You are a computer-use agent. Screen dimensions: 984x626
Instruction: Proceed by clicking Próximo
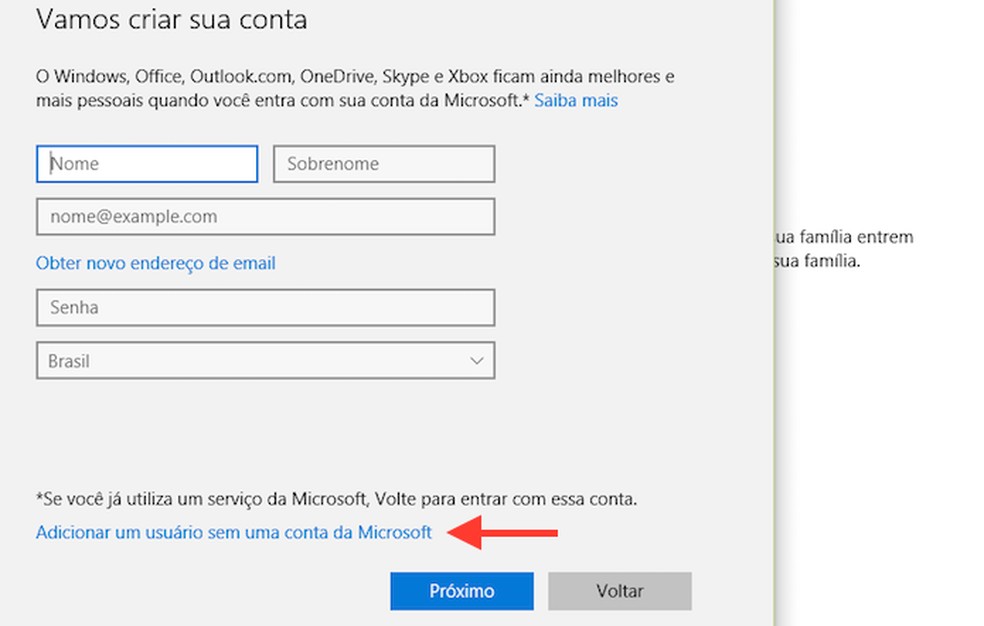pyautogui.click(x=461, y=591)
